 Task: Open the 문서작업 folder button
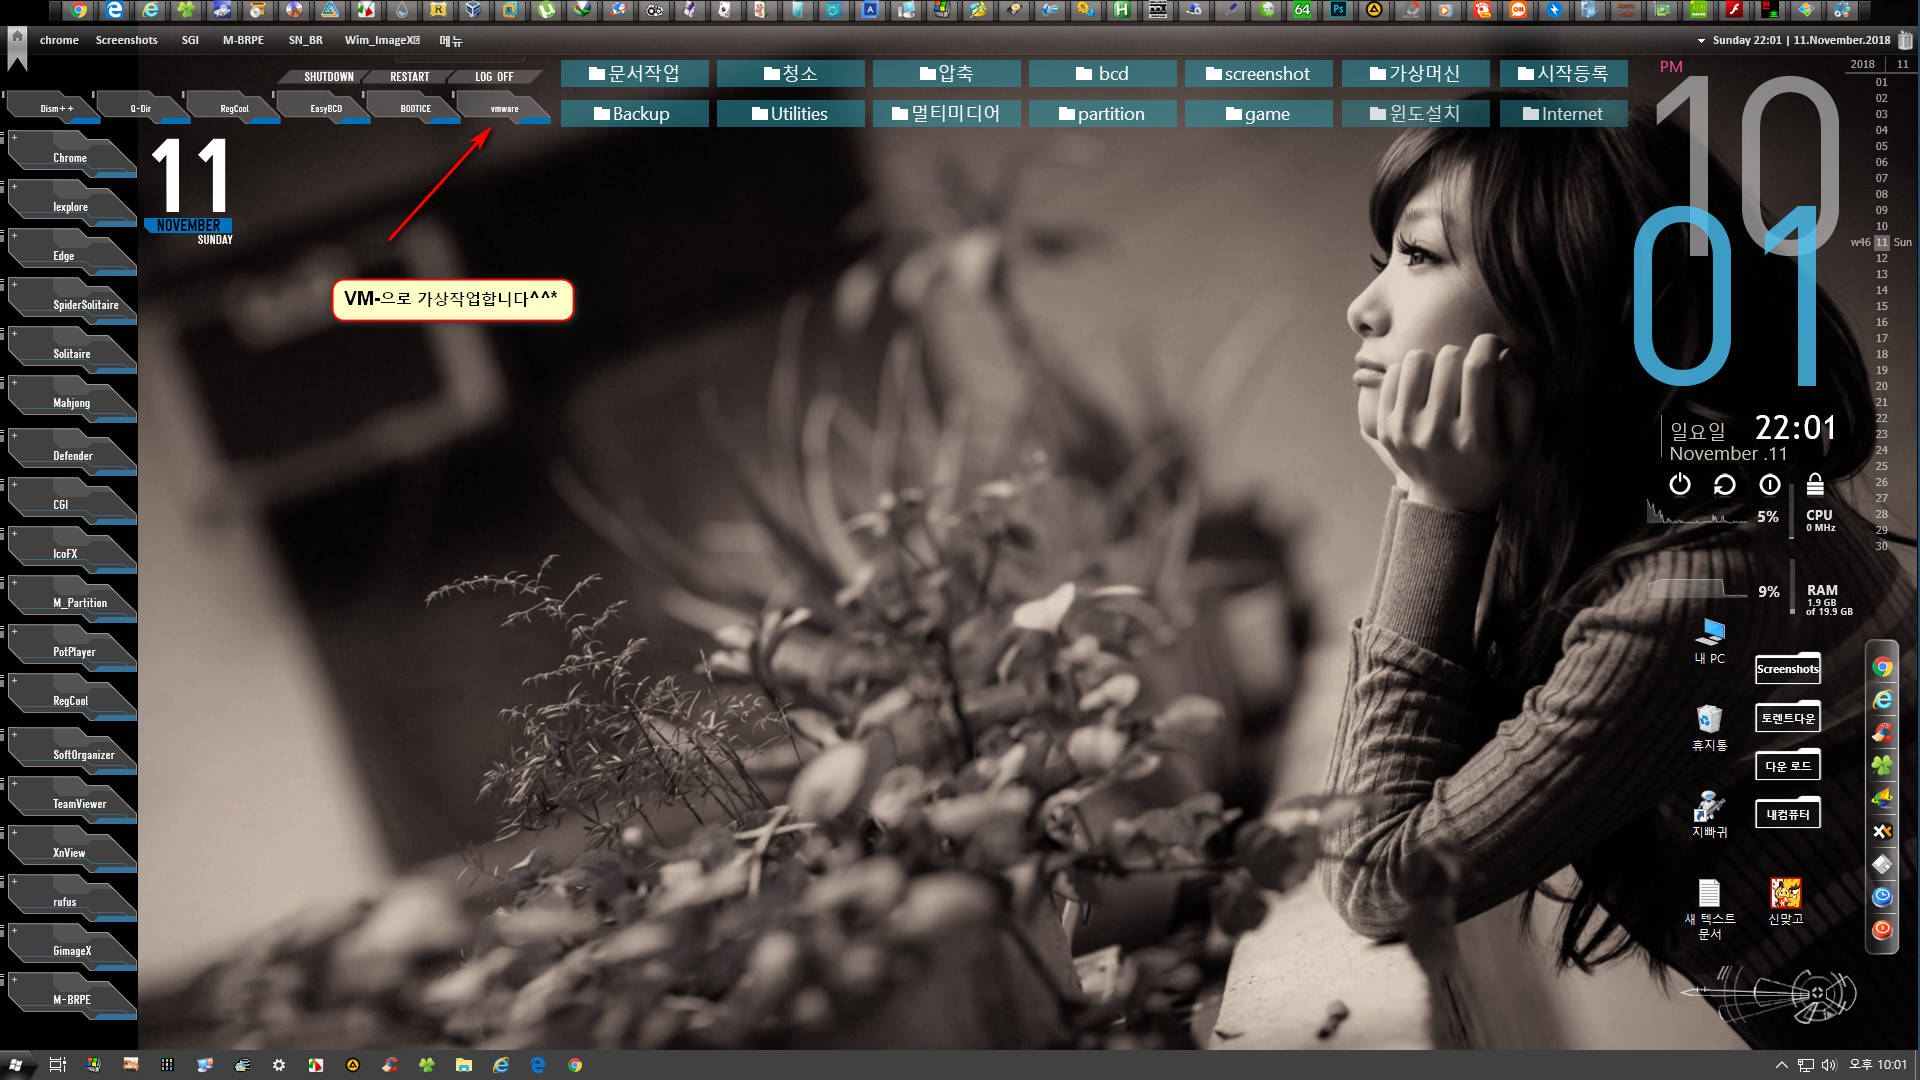(634, 74)
